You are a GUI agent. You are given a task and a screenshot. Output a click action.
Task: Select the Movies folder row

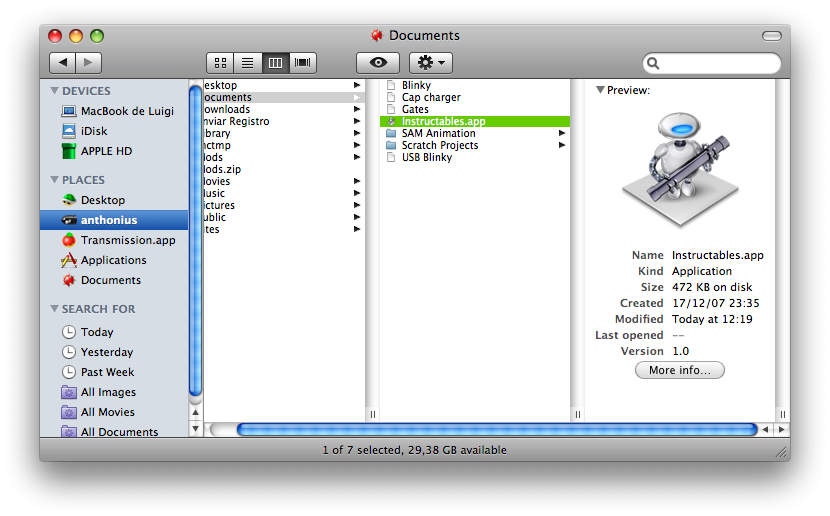pos(284,181)
